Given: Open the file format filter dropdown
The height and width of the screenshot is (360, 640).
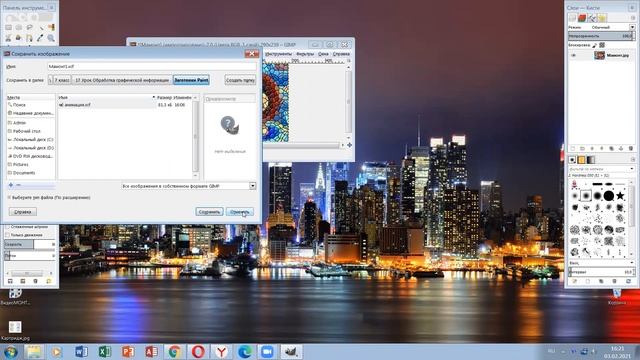Looking at the screenshot, I should tap(189, 186).
